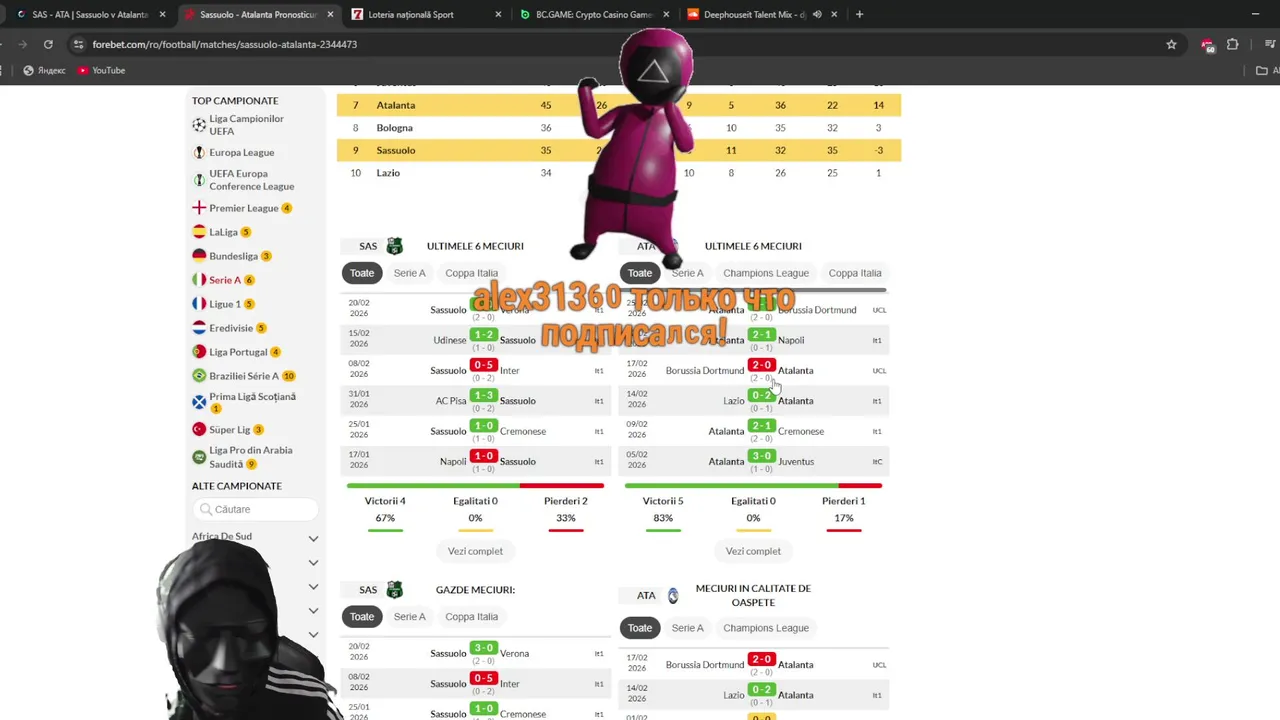The image size is (1280, 720).
Task: Click Bologna in the standings table
Action: click(394, 128)
